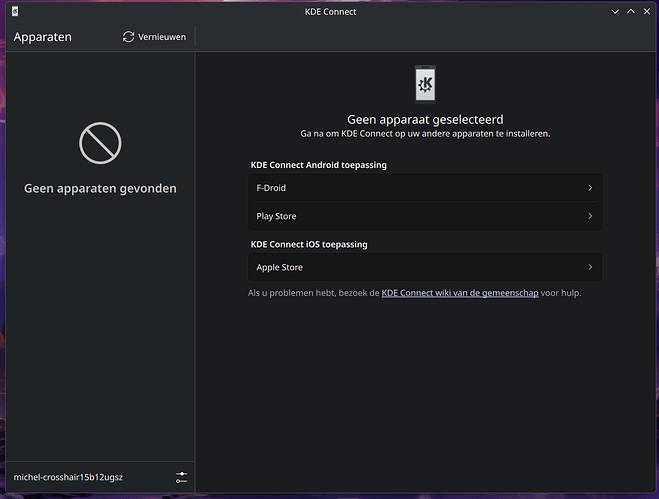659x499 pixels.
Task: Follow the KDE Connect wiki van de gemeenschap link
Action: (460, 293)
